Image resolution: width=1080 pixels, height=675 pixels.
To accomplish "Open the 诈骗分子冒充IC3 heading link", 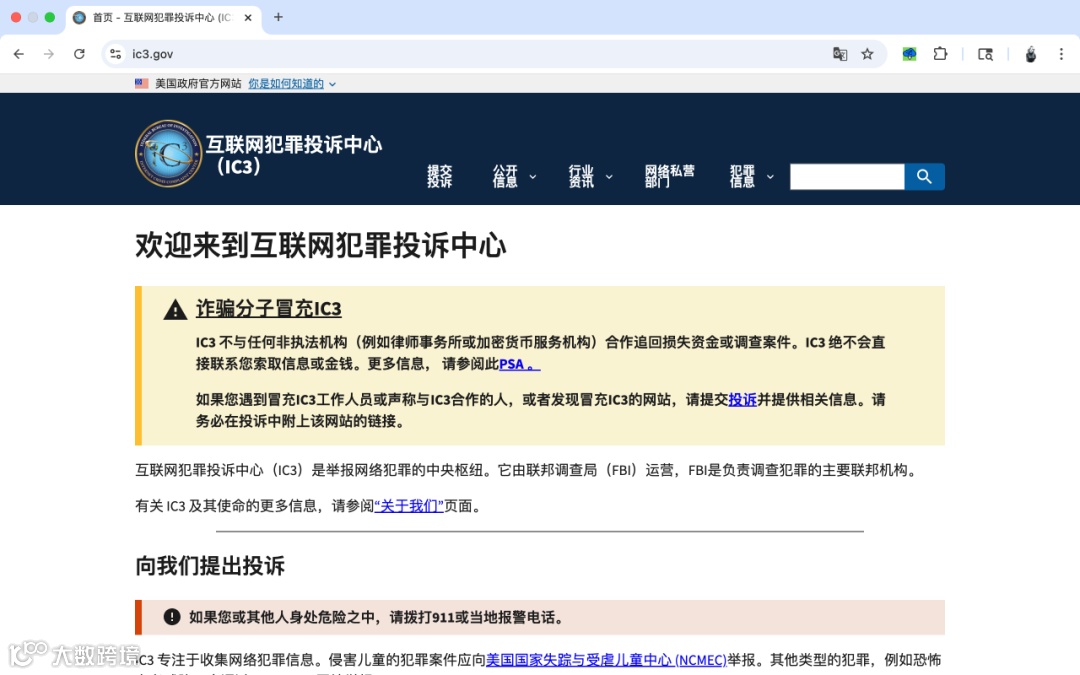I will [269, 309].
